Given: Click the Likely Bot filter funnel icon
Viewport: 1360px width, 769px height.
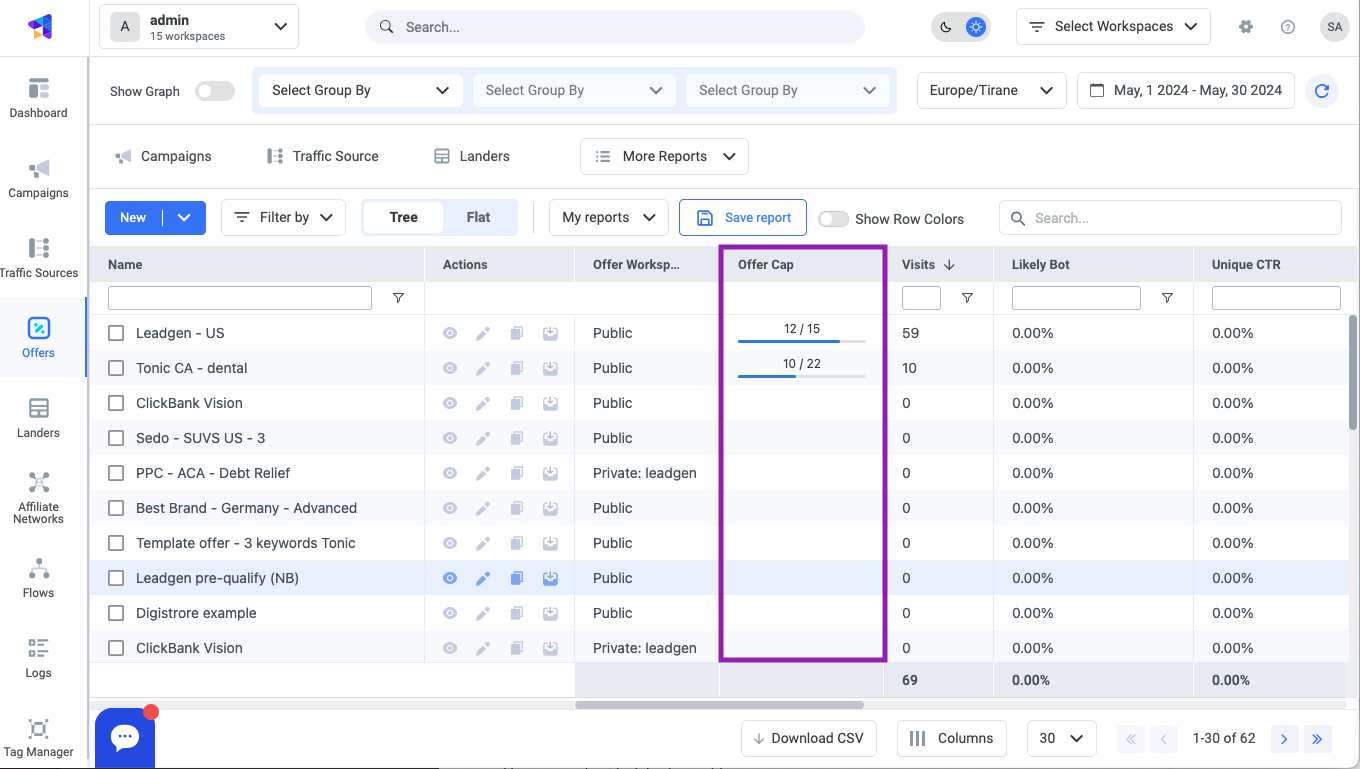Looking at the screenshot, I should (1167, 298).
